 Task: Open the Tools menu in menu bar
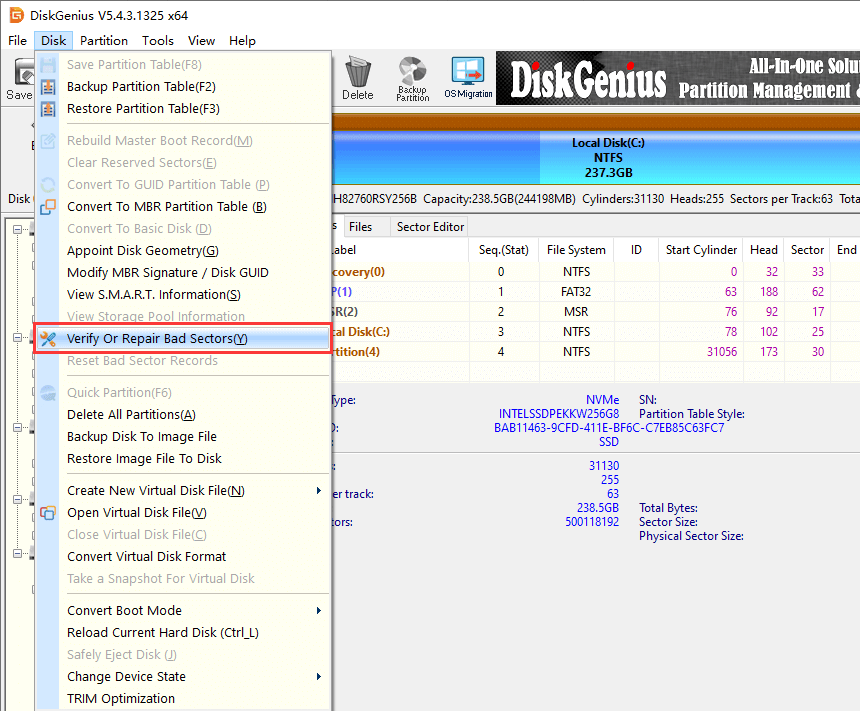(x=158, y=41)
